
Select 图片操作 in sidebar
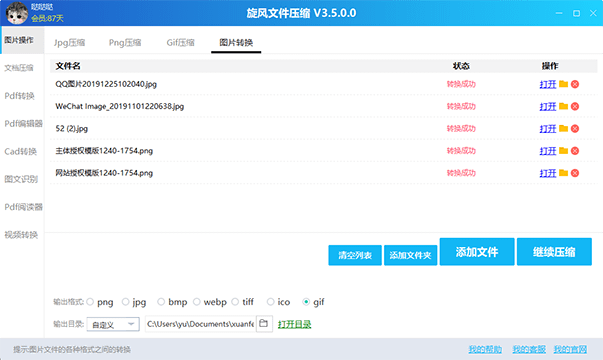pos(22,40)
